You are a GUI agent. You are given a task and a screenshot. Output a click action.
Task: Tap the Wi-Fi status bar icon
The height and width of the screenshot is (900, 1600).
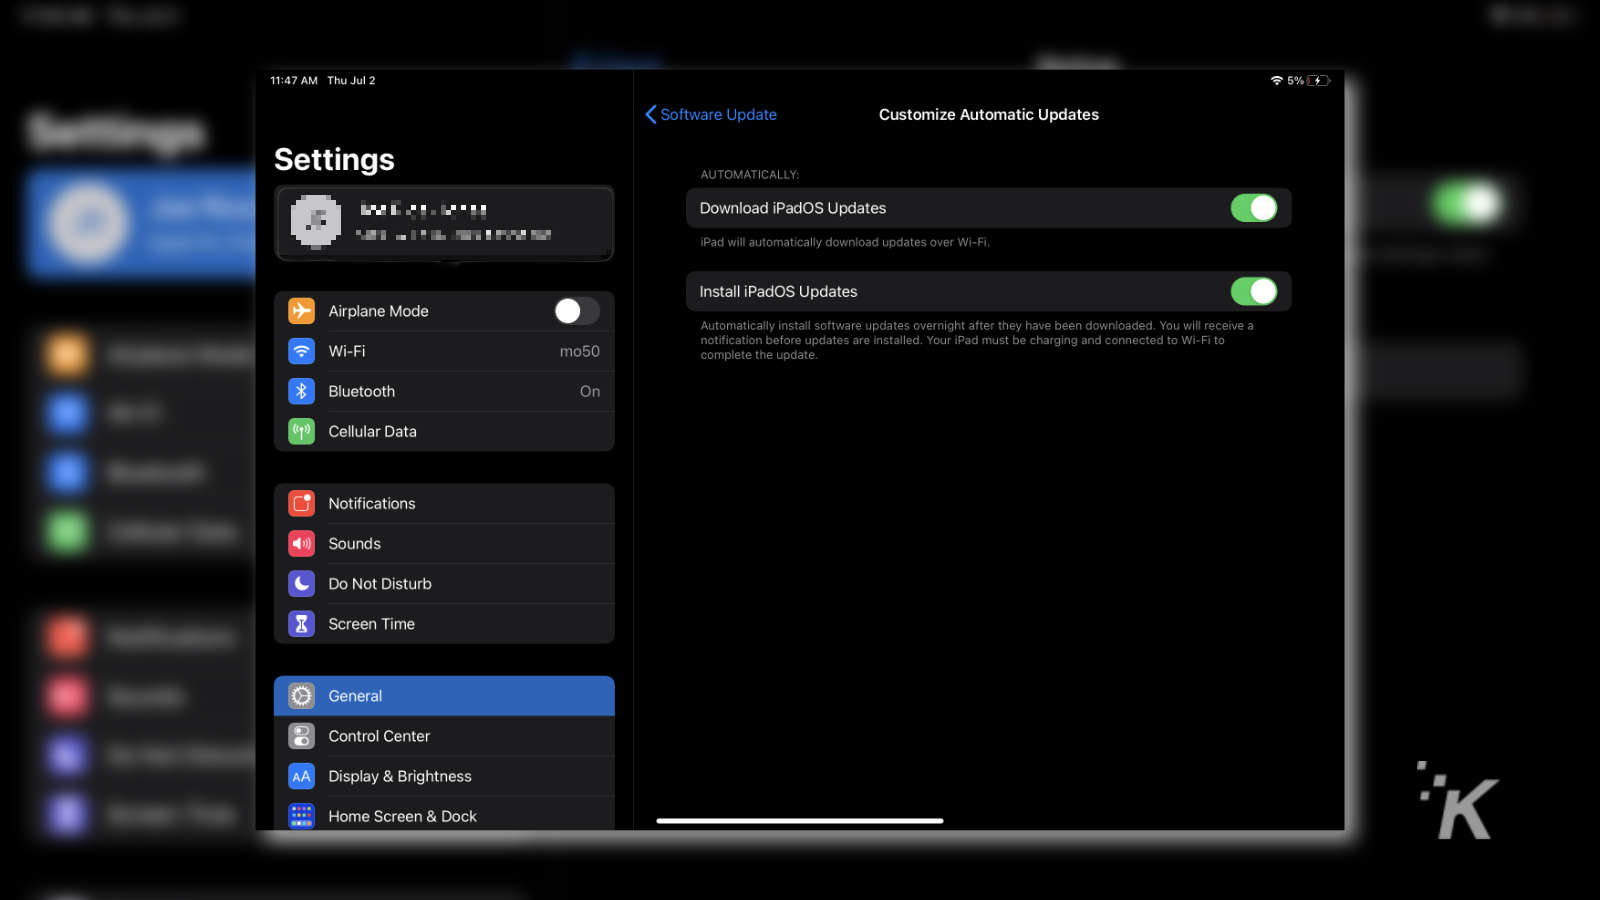(x=1276, y=80)
